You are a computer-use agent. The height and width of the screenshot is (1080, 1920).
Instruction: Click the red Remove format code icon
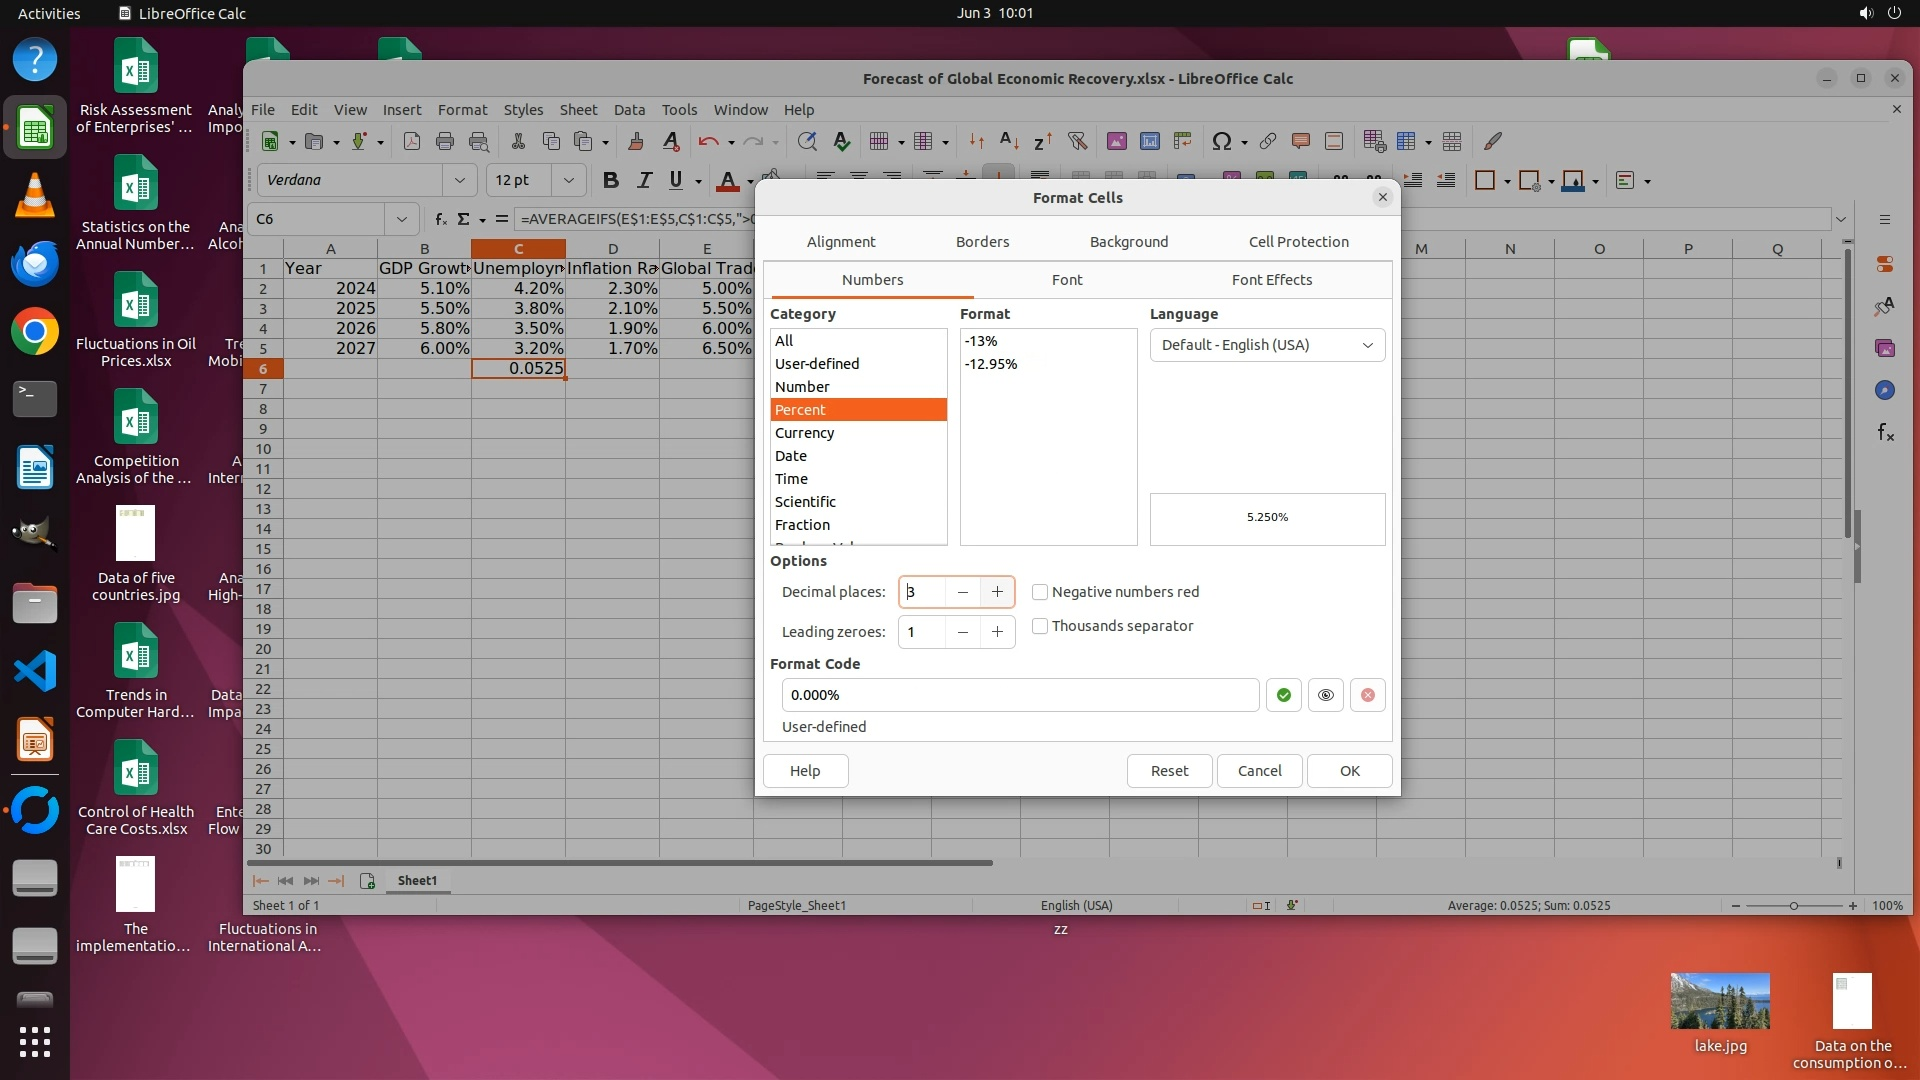(x=1367, y=695)
